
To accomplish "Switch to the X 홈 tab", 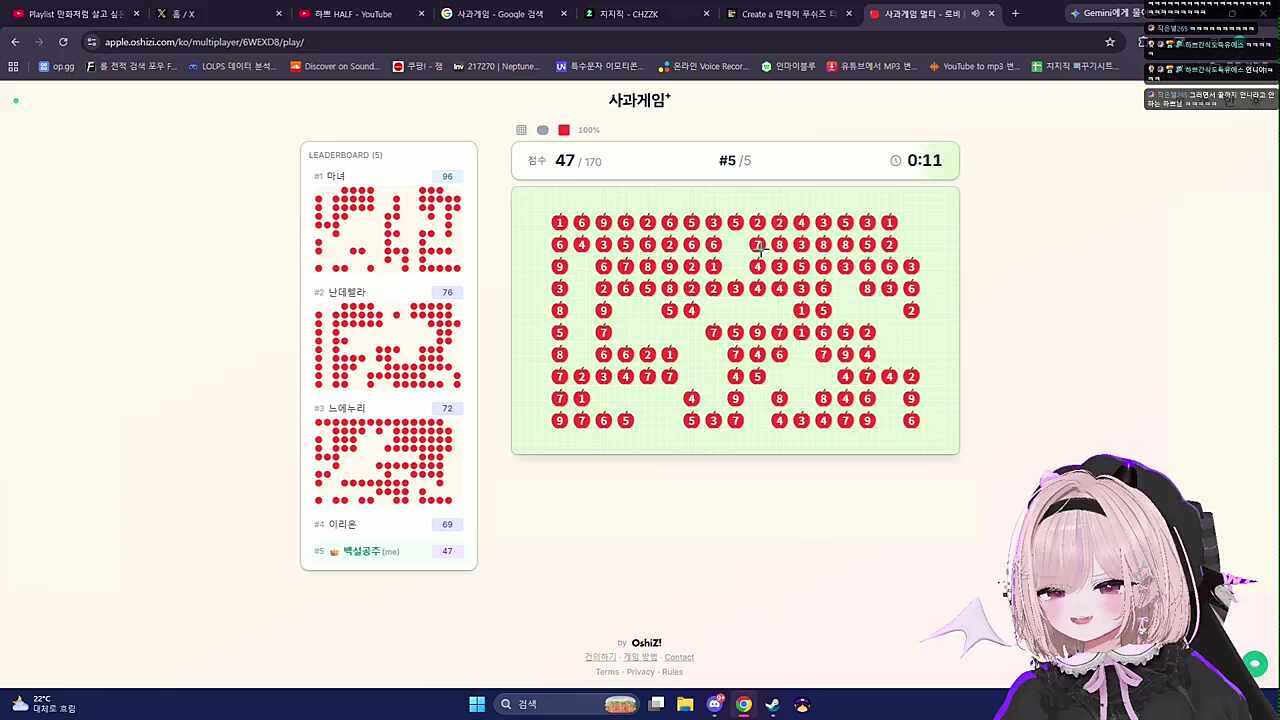I will (217, 14).
